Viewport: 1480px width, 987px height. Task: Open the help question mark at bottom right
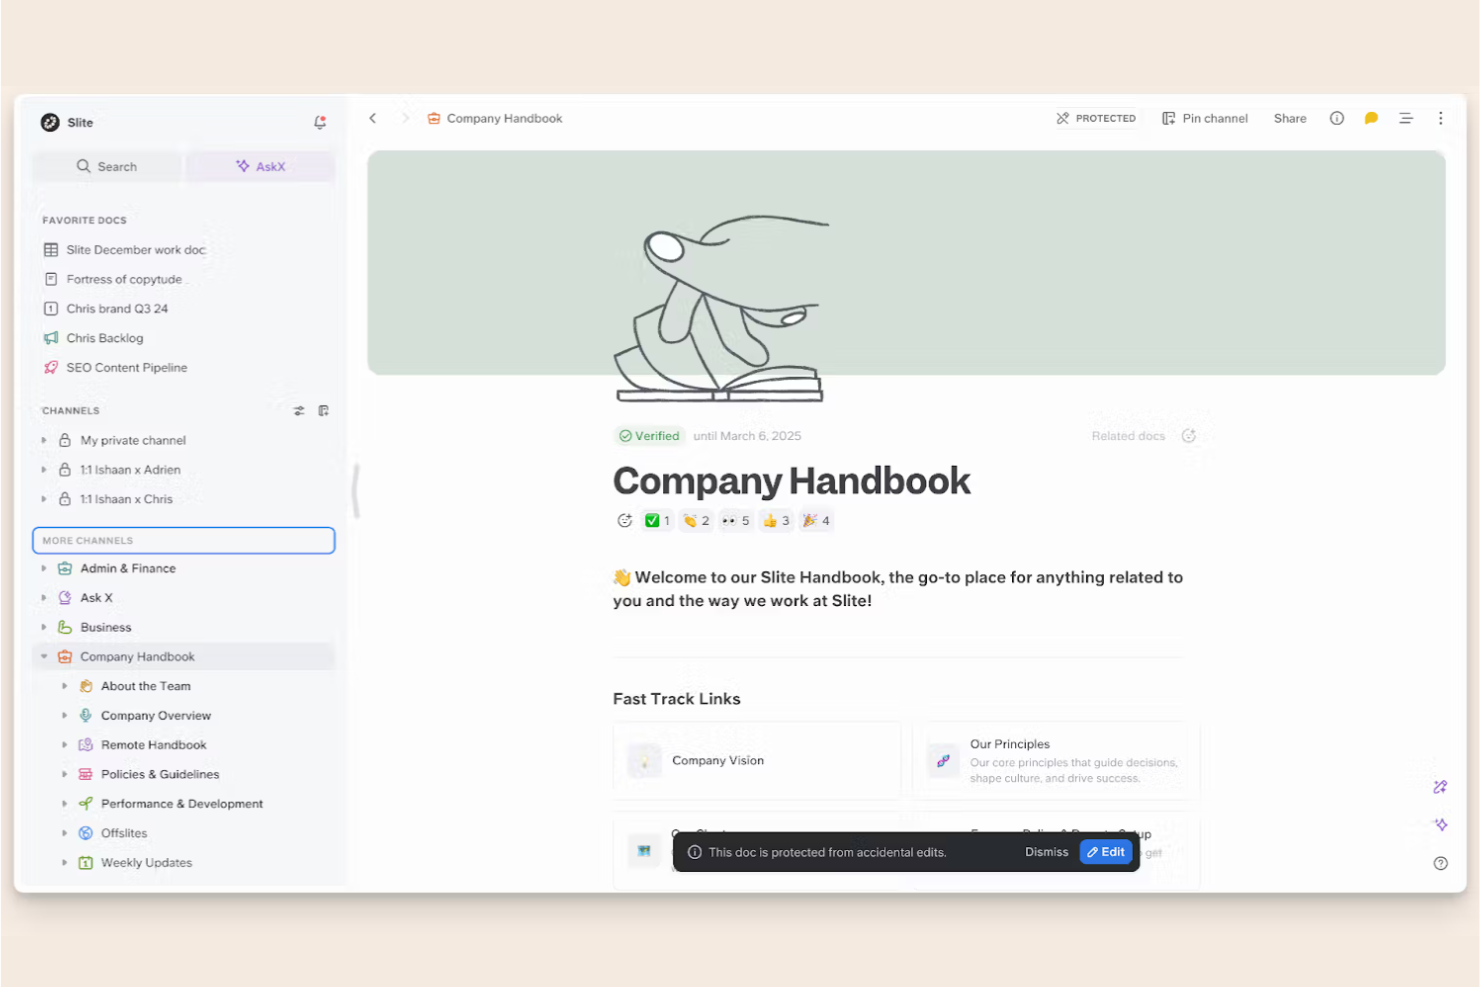click(x=1440, y=862)
